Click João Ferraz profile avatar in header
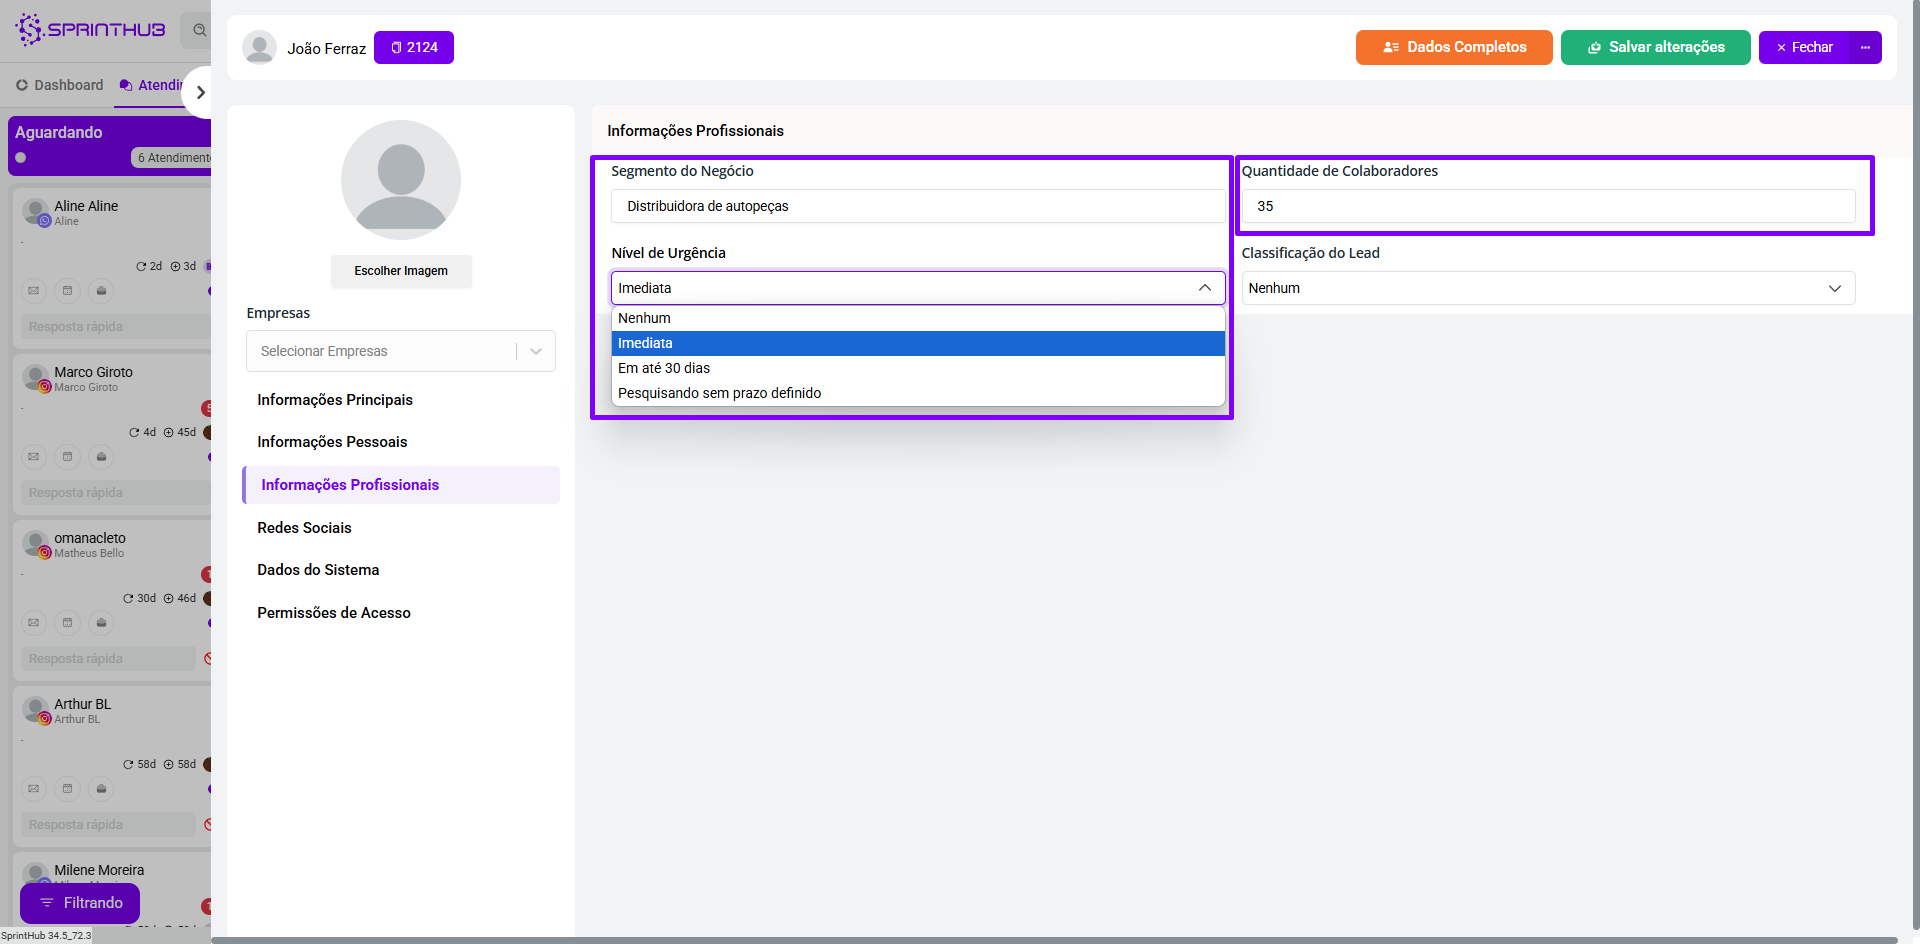The height and width of the screenshot is (944, 1920). click(x=259, y=48)
